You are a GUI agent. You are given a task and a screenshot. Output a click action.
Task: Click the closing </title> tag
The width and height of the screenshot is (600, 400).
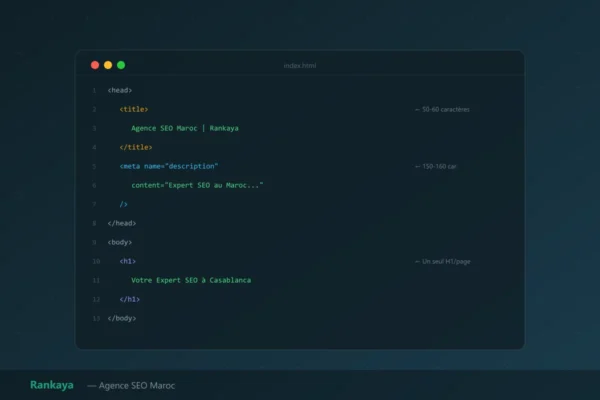tap(136, 147)
